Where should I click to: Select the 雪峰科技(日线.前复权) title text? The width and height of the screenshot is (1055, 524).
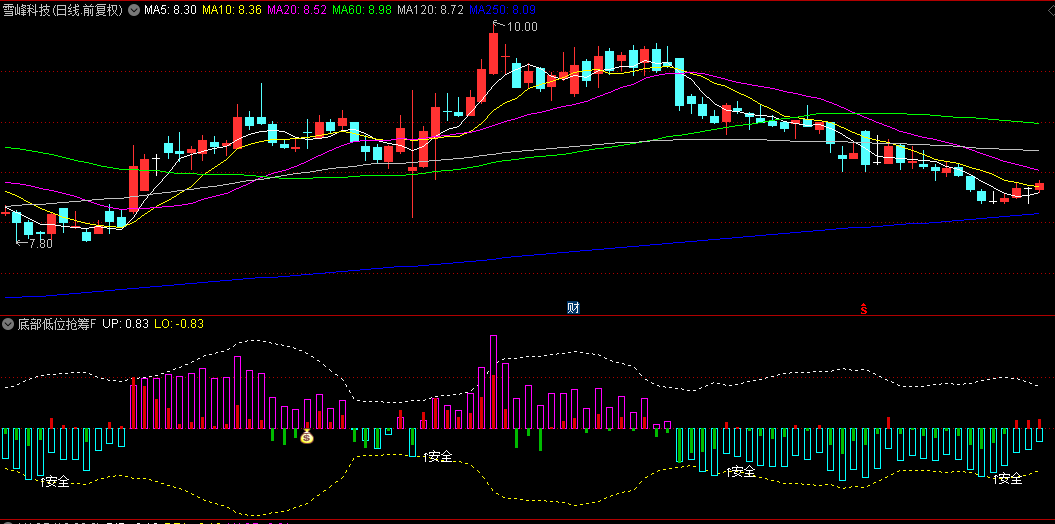63,9
